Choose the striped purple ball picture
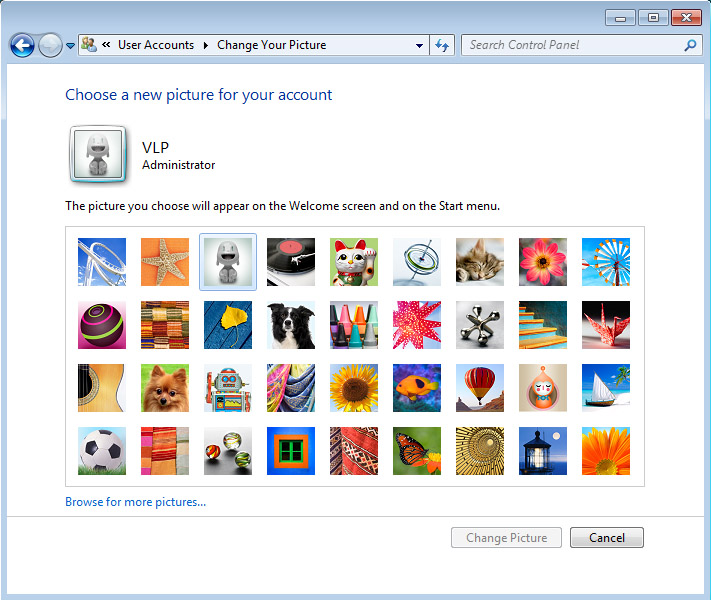711x600 pixels. tap(102, 325)
